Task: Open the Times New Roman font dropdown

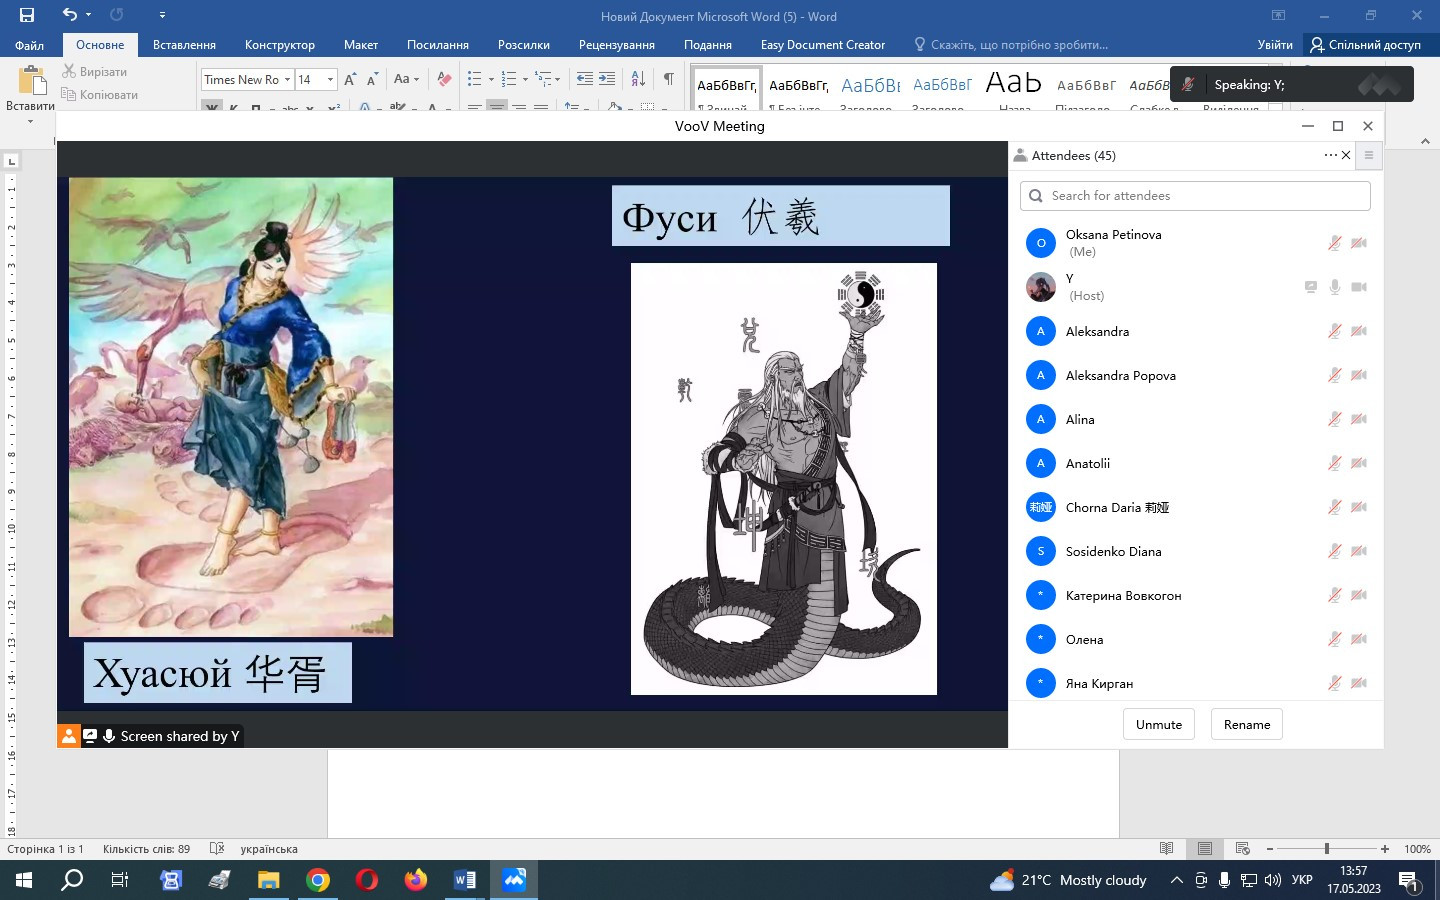Action: [x=287, y=79]
